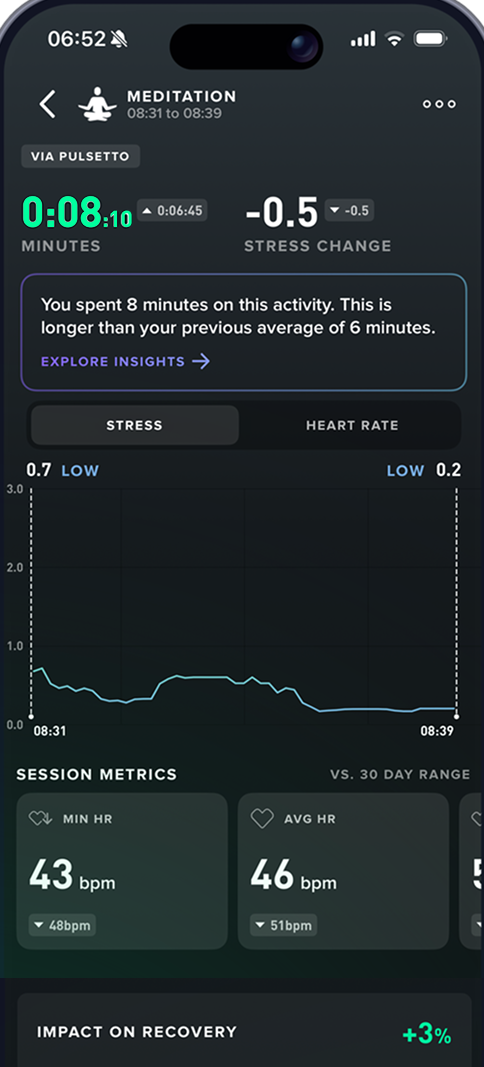Tap the Via Pulsetto source tag
The width and height of the screenshot is (484, 1067).
point(80,157)
